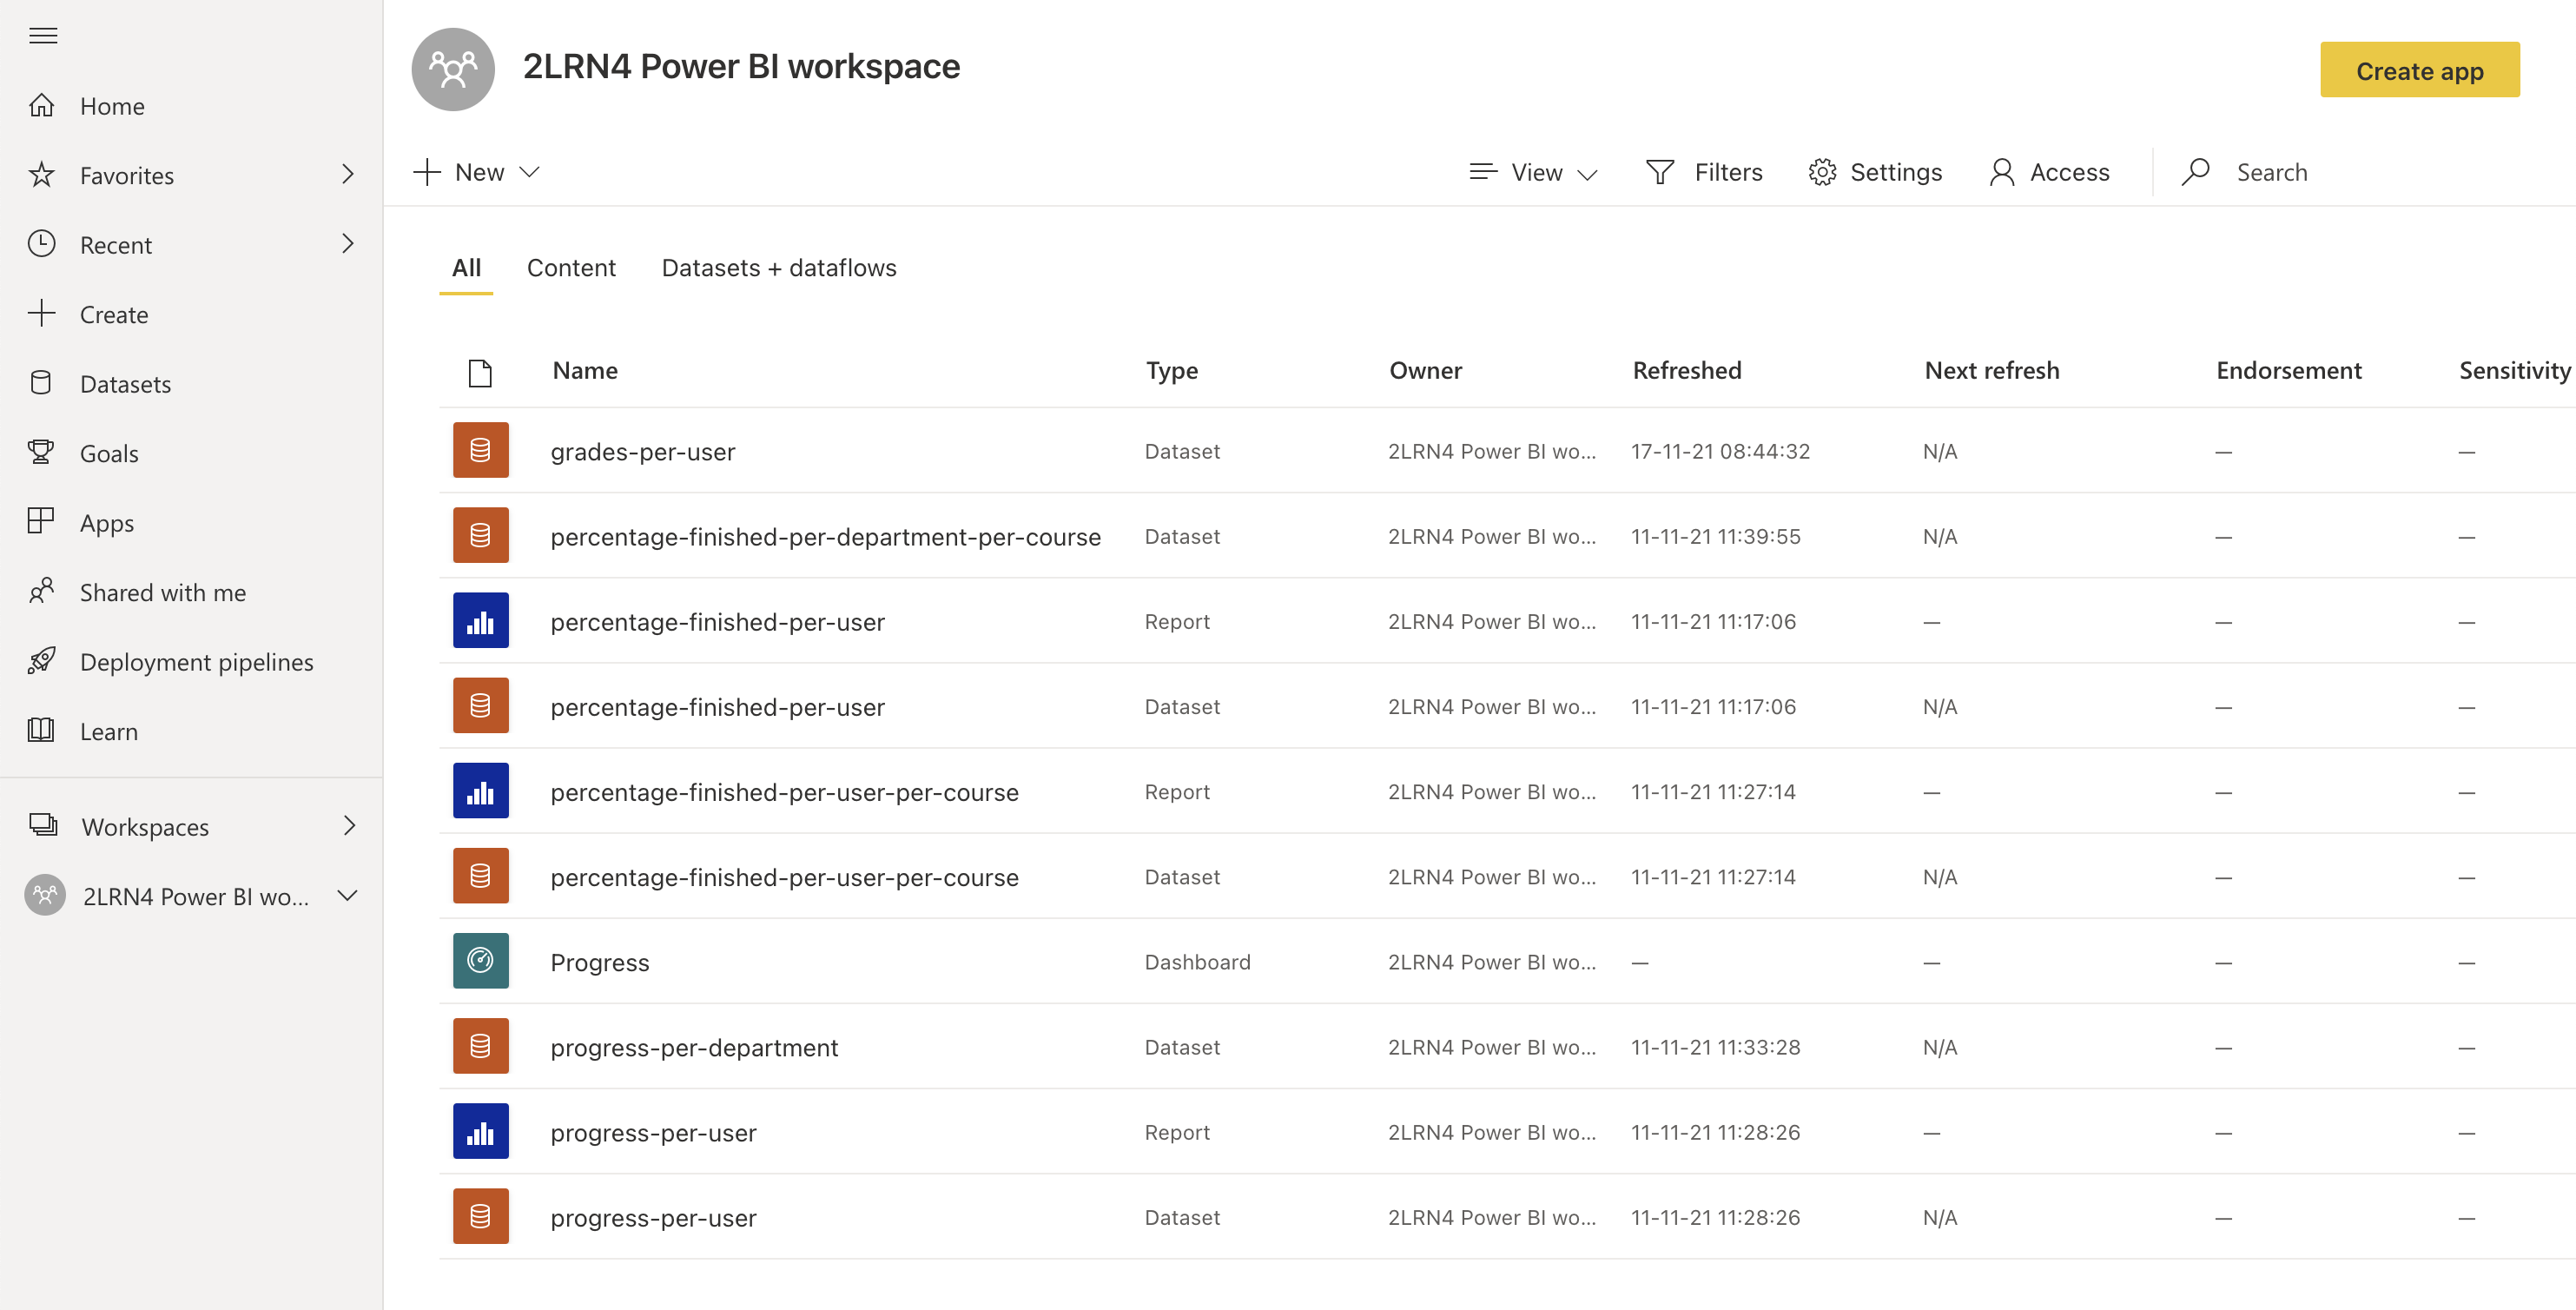Open the progress-per-department dataset
Image resolution: width=2576 pixels, height=1310 pixels.
tap(694, 1048)
